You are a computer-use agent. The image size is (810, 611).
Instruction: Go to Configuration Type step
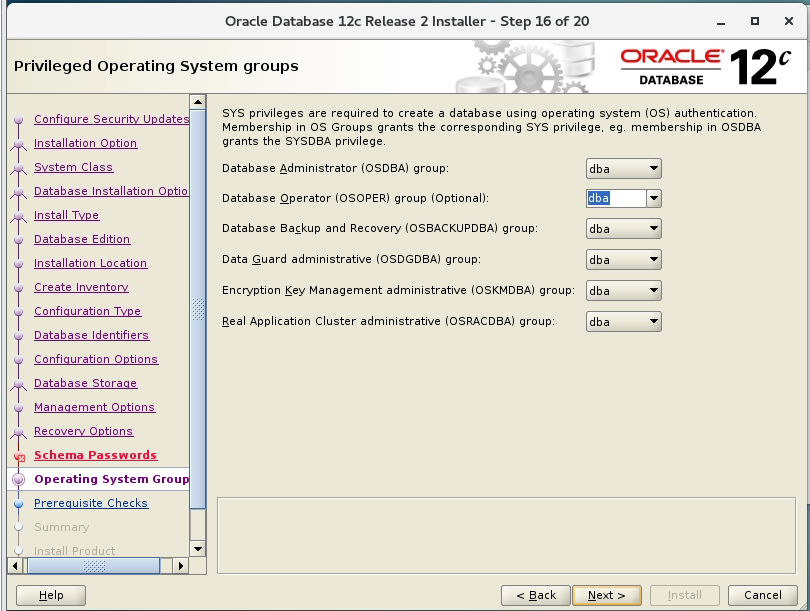click(87, 311)
